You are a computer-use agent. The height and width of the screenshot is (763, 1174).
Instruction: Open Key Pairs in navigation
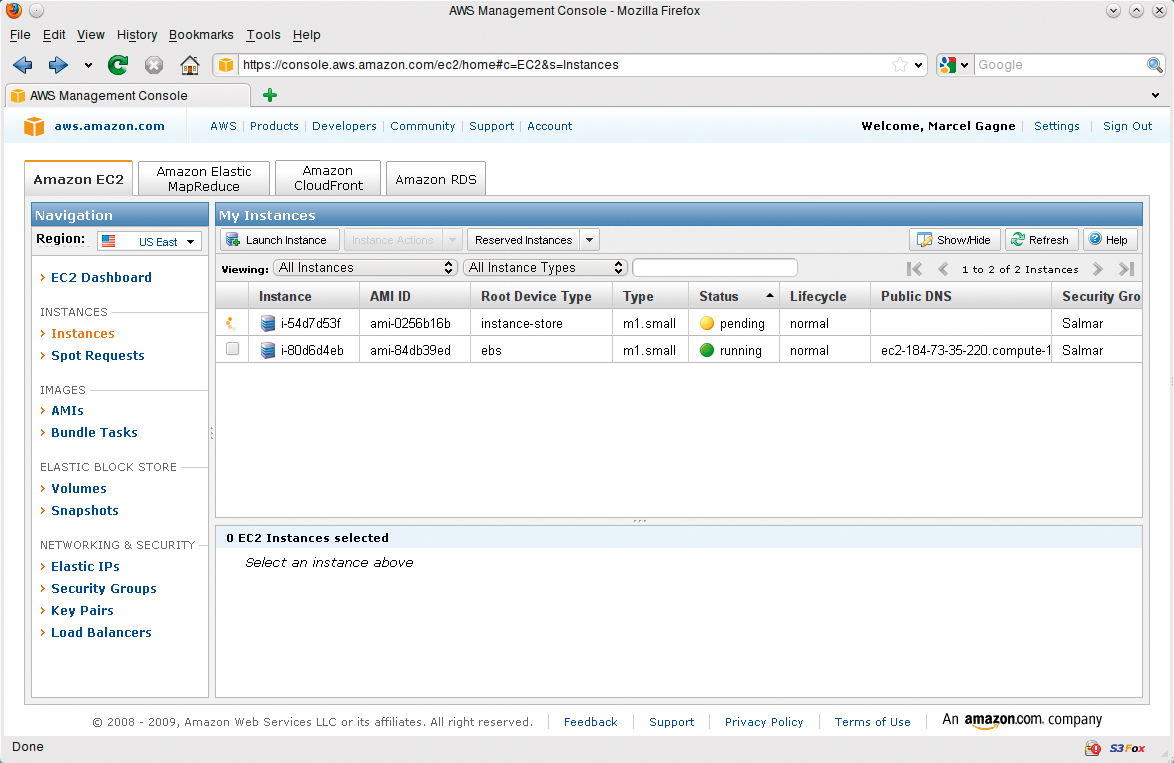[82, 610]
